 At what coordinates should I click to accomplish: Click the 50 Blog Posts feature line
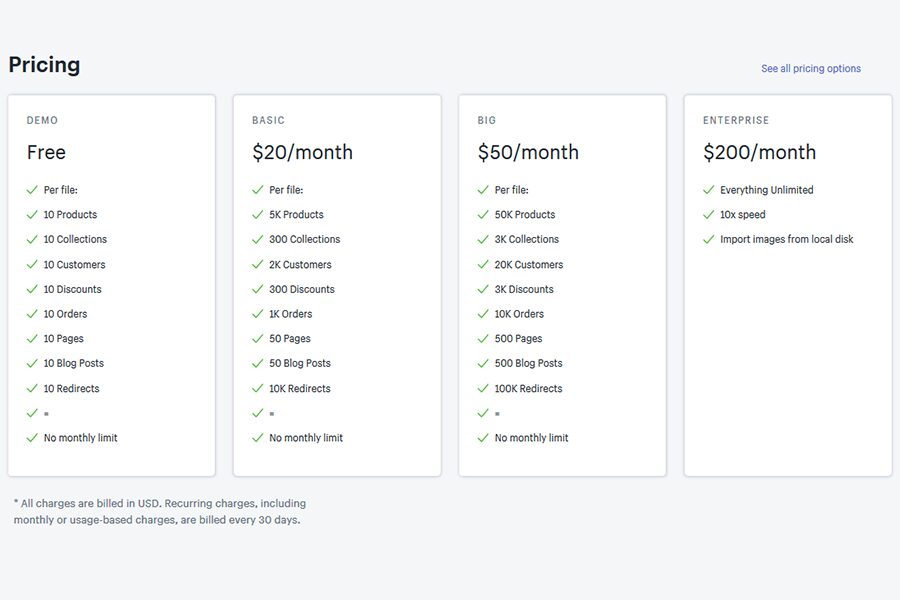(x=300, y=363)
